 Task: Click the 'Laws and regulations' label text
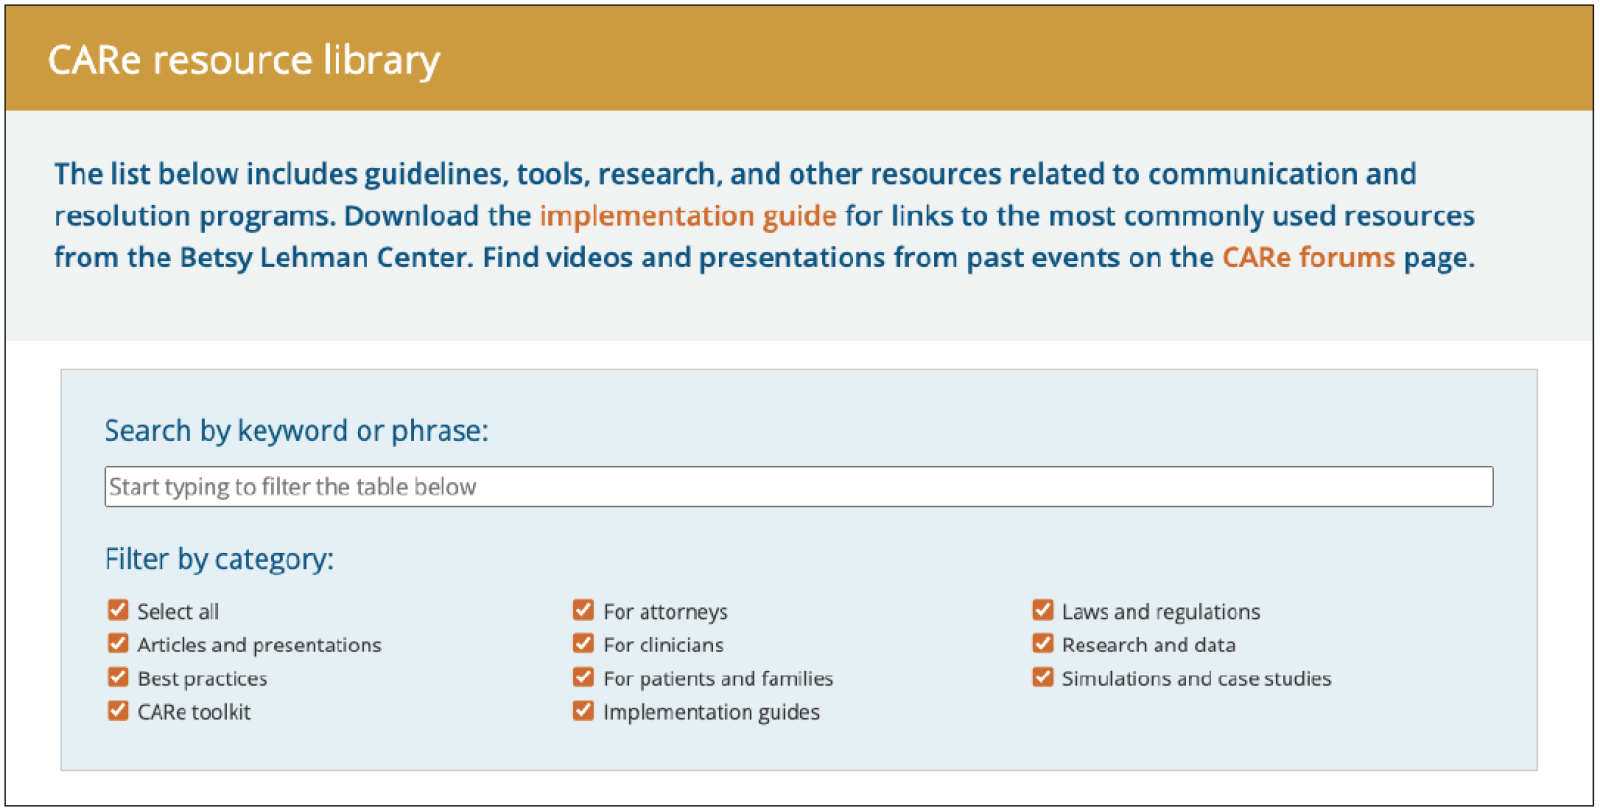coord(1160,612)
